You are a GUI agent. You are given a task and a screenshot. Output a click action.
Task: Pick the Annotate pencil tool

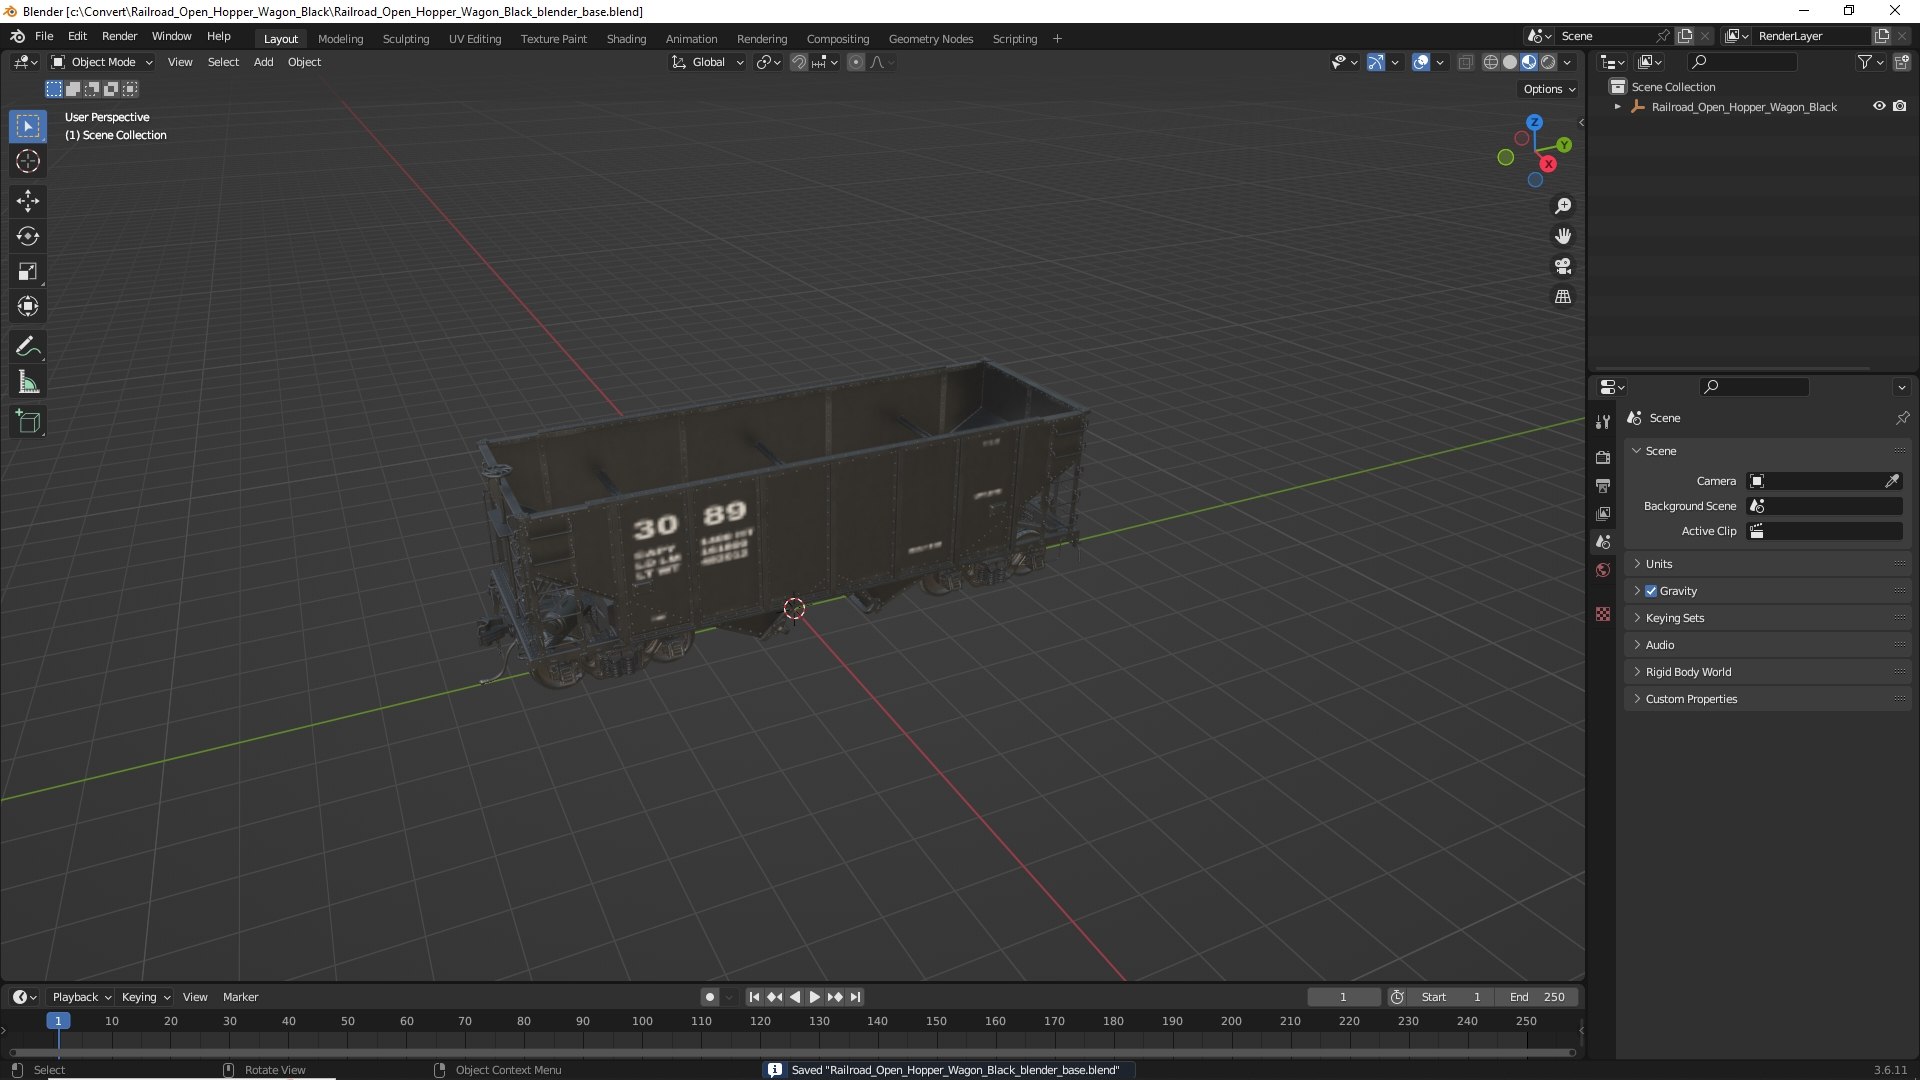28,346
